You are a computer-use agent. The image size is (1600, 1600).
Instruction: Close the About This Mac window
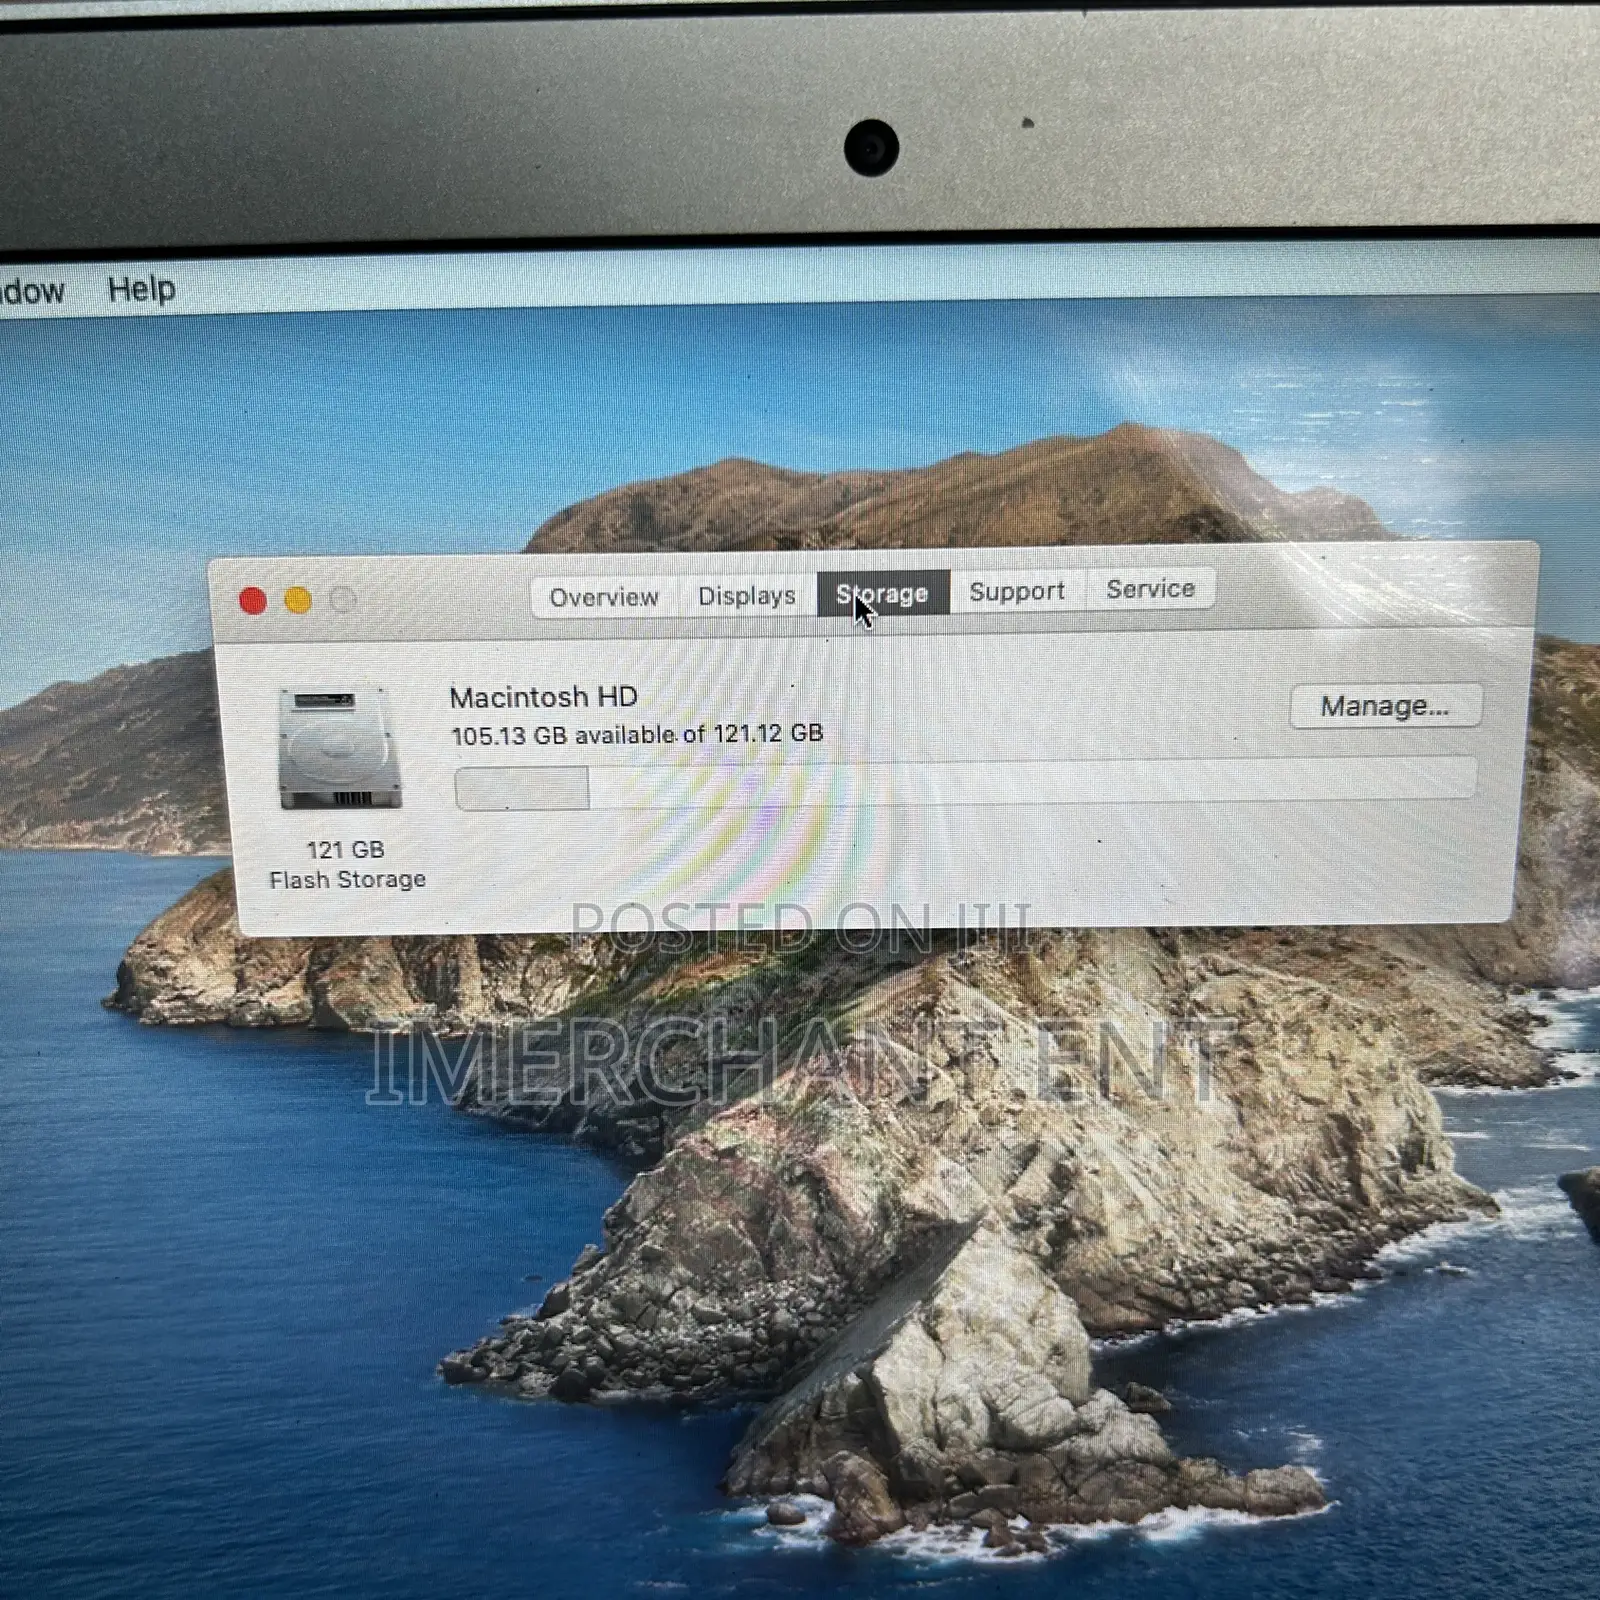(x=253, y=601)
